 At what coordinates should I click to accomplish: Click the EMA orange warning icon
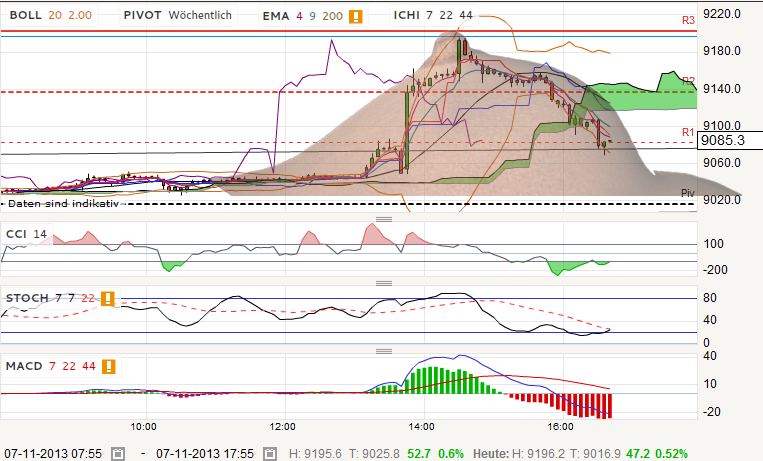[356, 16]
